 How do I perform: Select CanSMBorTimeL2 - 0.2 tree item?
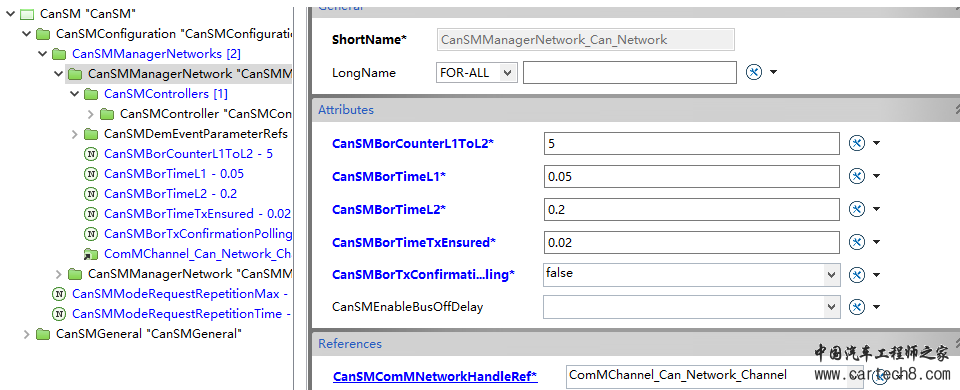pos(171,194)
